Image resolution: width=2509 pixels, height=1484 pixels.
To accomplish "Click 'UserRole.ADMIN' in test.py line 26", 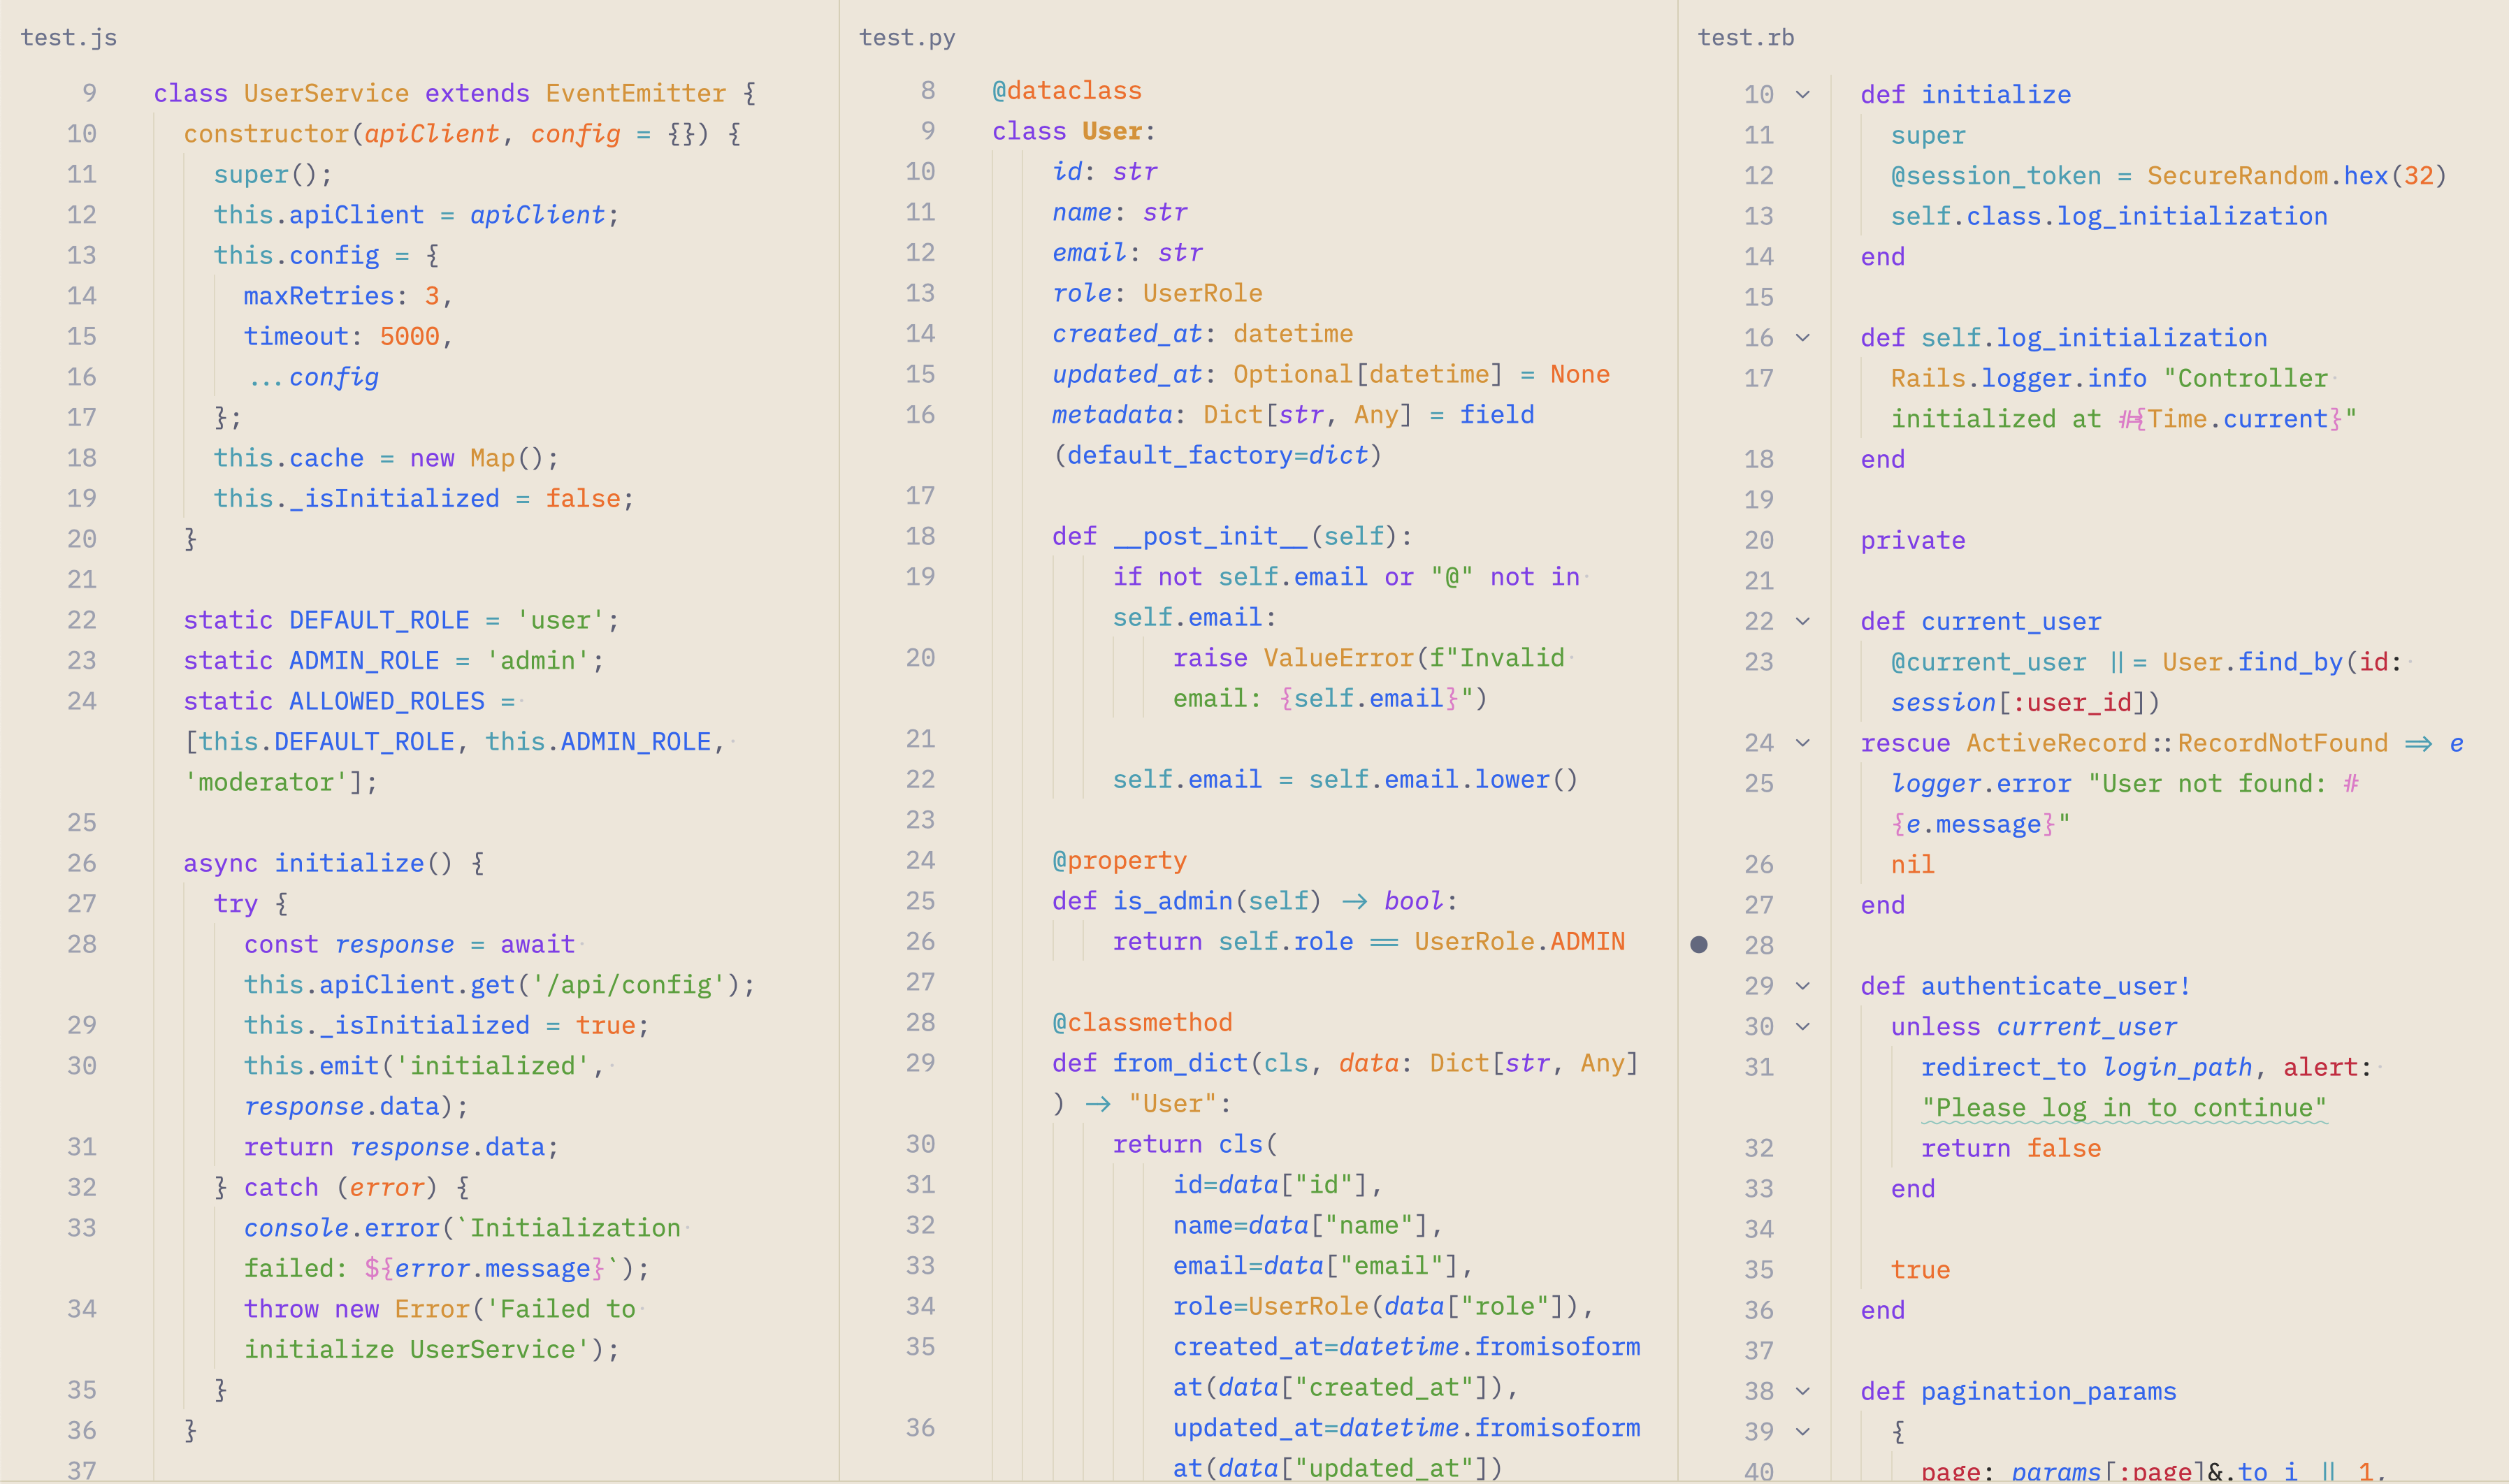I will tap(1520, 942).
